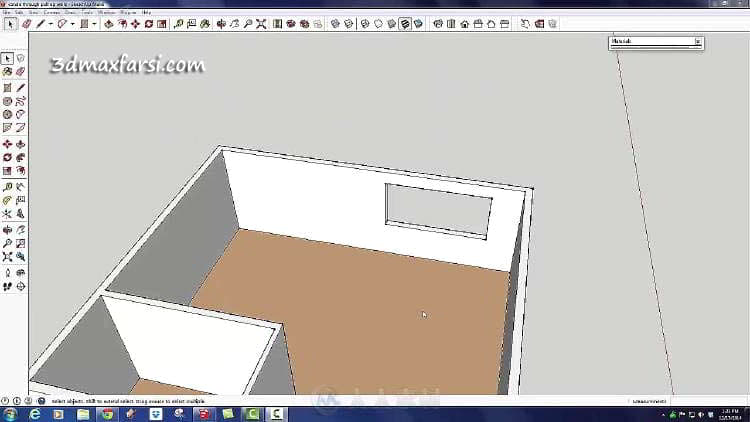Click Zoom Extents in top toolbar
This screenshot has width=750, height=422.
click(261, 23)
